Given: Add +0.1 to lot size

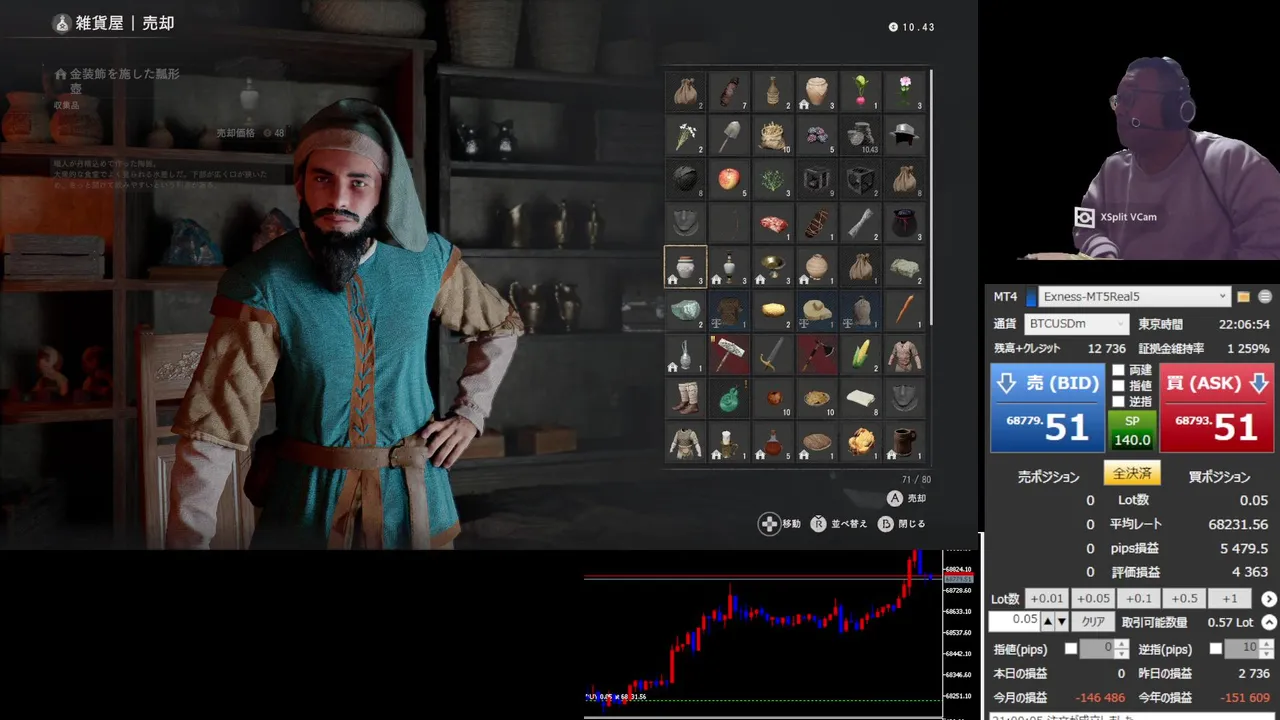Looking at the screenshot, I should click(1138, 599).
